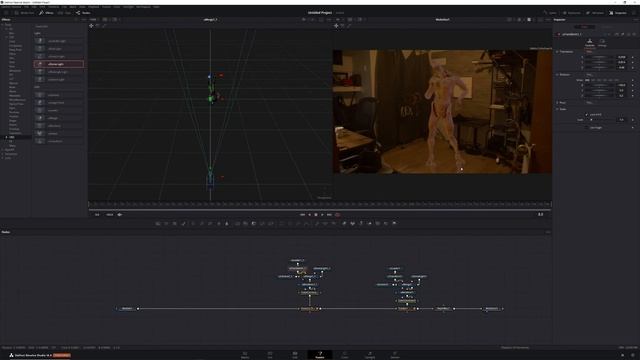Add a Matte Control node from the toolbar

[x=253, y=223]
